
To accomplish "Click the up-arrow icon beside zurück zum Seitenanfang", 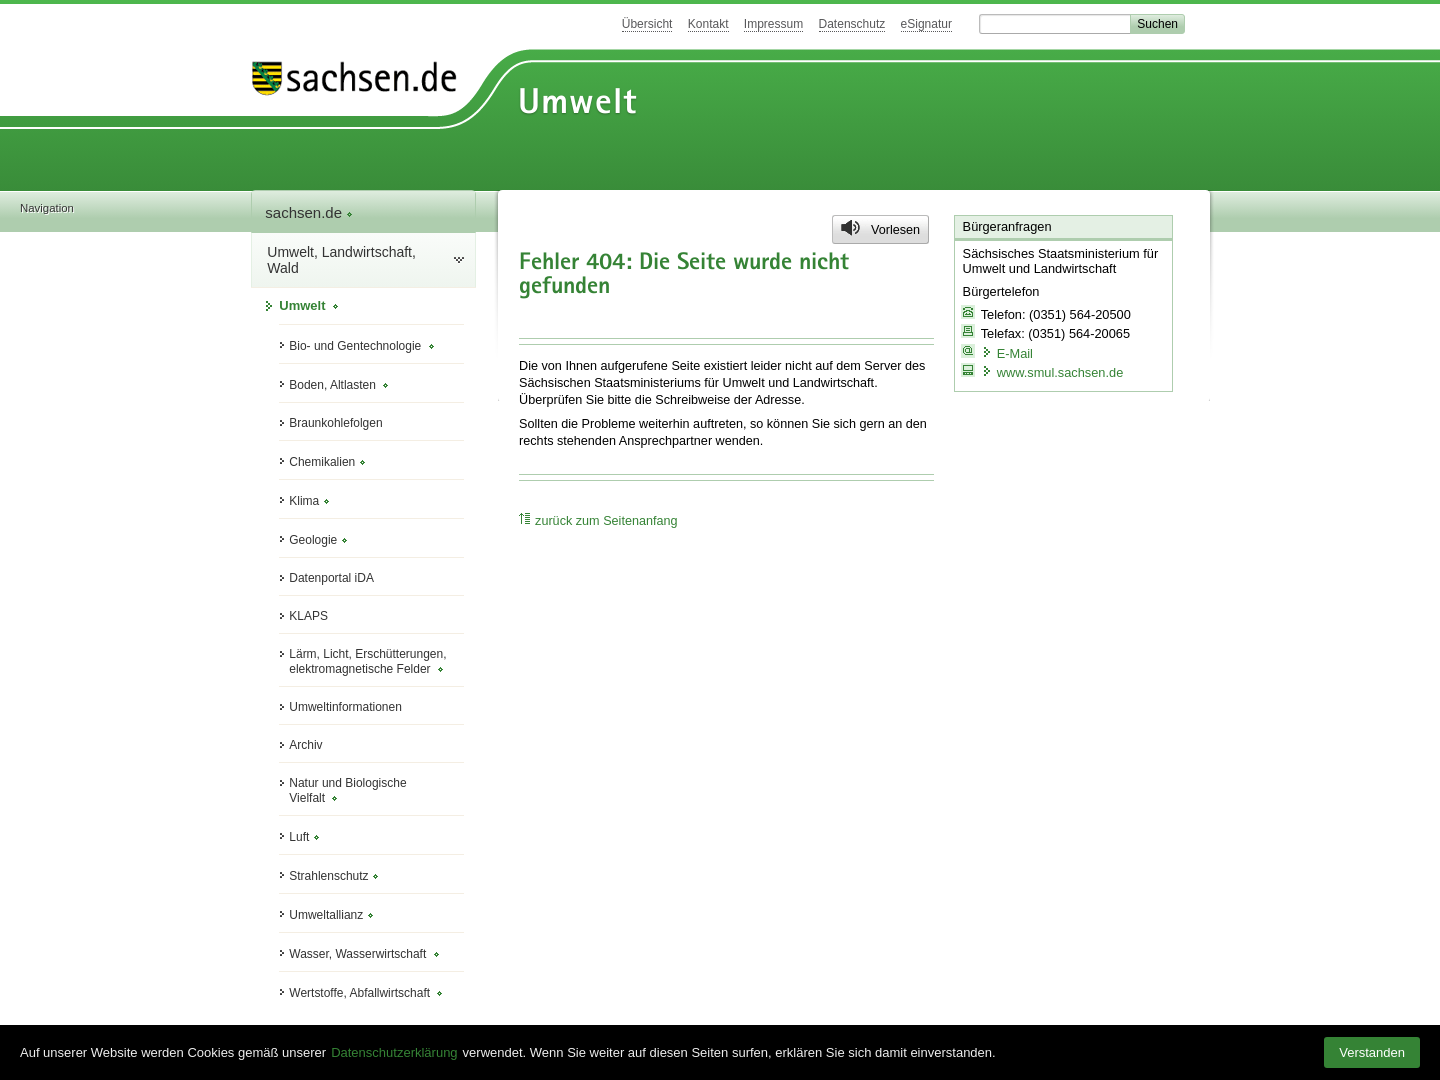I will pyautogui.click(x=525, y=518).
